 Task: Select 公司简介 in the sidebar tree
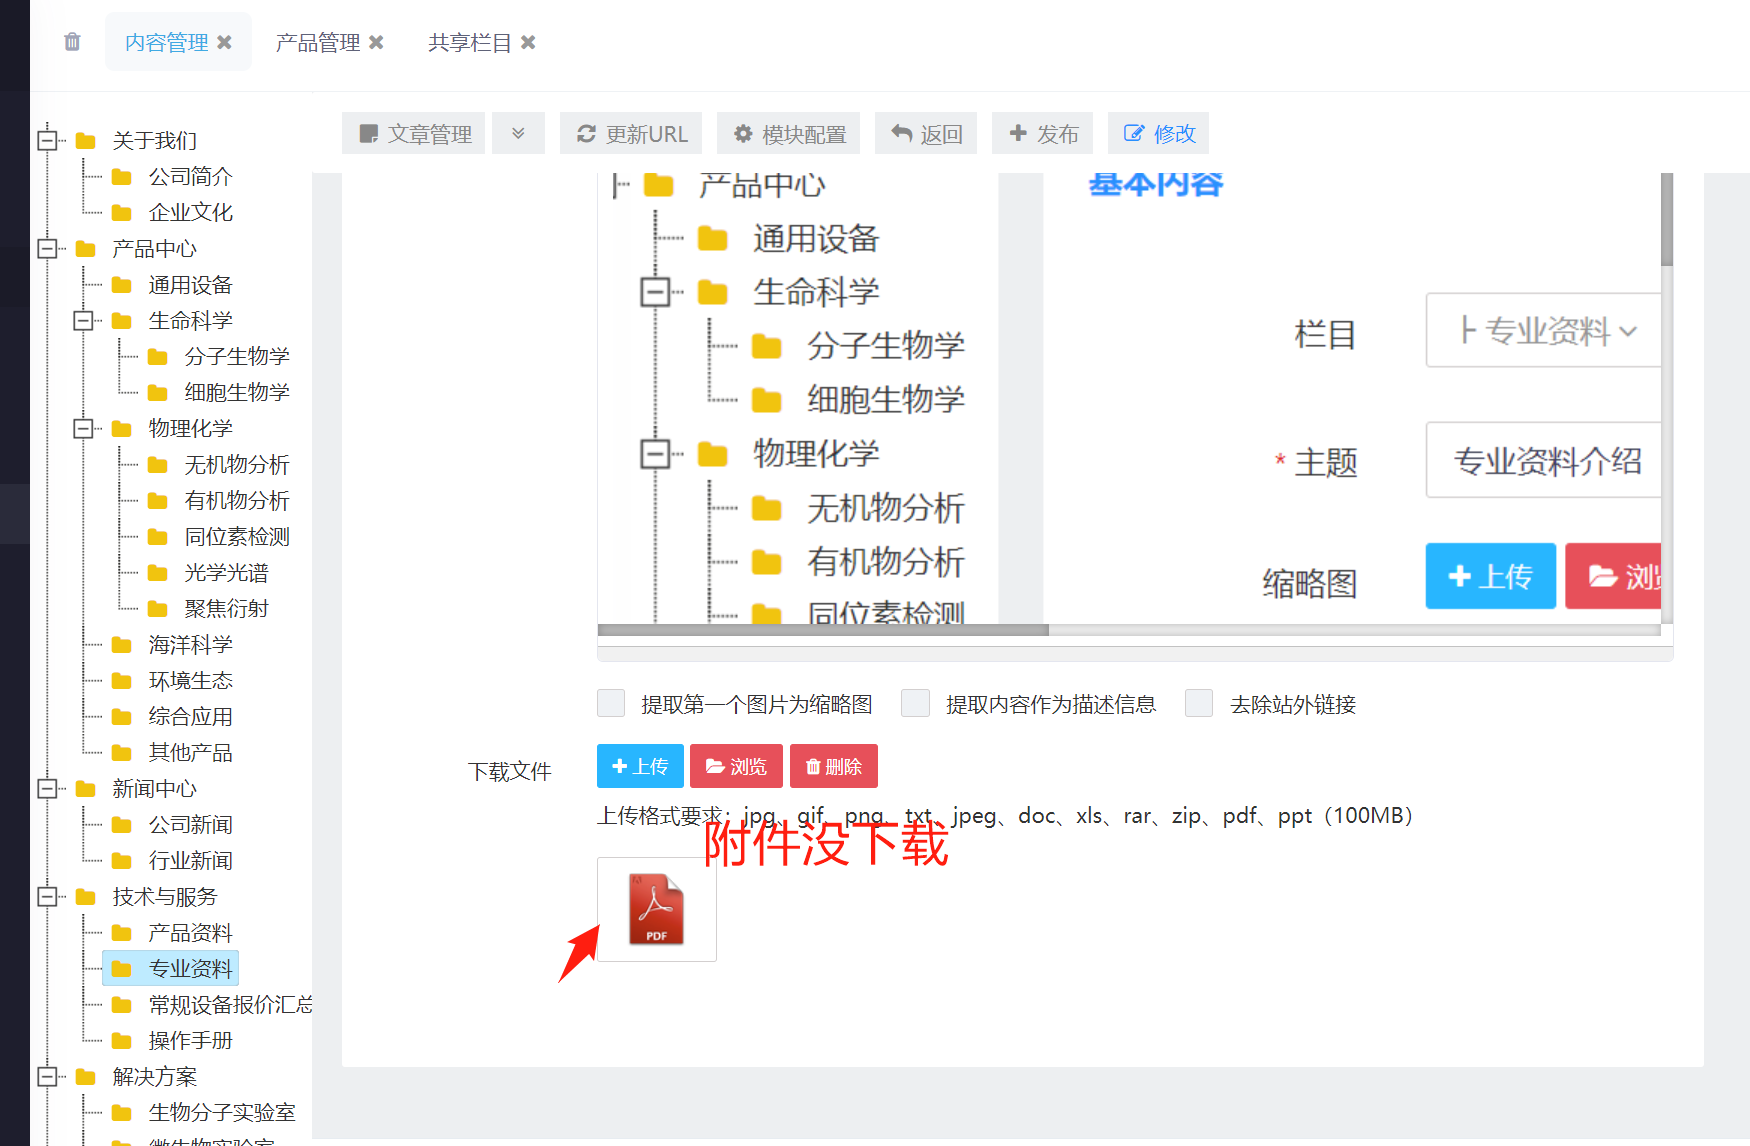(x=190, y=176)
